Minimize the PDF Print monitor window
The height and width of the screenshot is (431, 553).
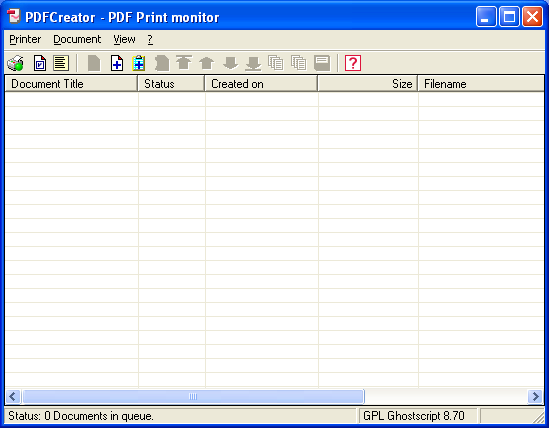point(486,17)
